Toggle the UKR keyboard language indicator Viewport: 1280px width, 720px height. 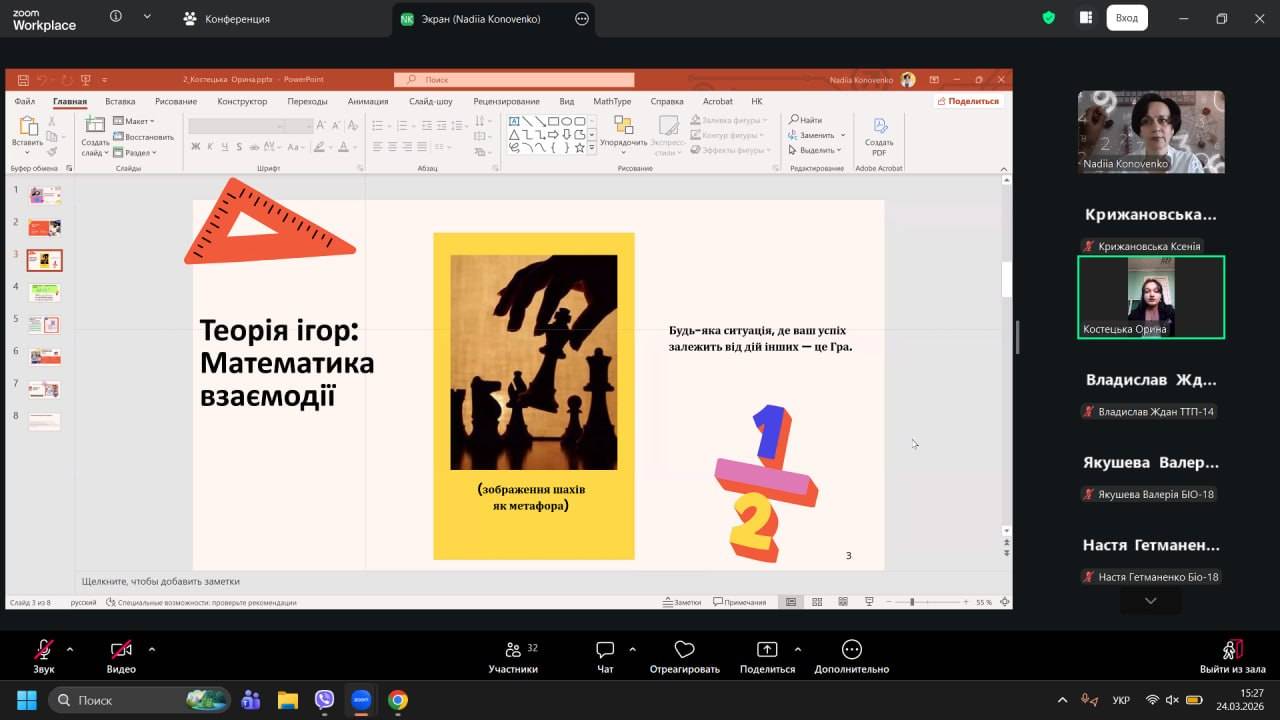1121,700
